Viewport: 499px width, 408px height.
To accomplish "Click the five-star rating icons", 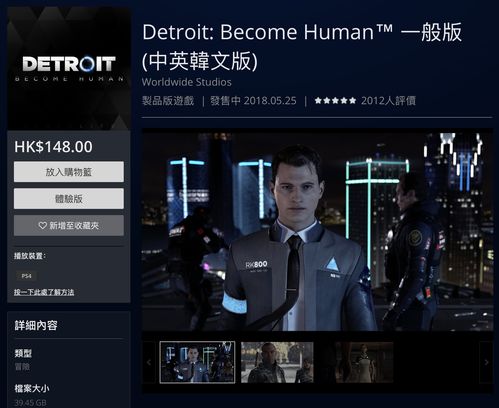I will point(335,101).
